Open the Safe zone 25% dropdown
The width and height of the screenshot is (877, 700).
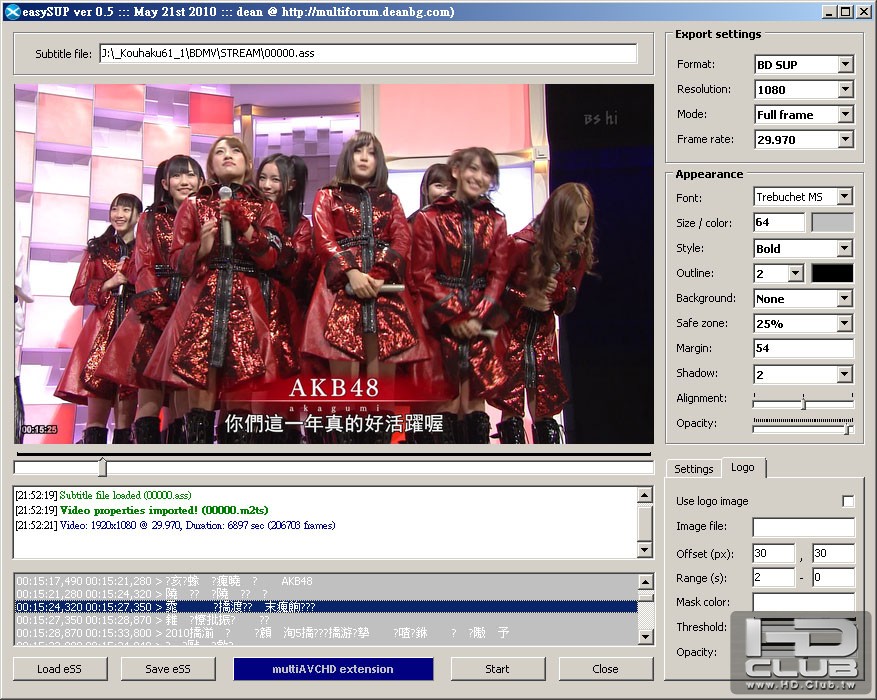(845, 324)
